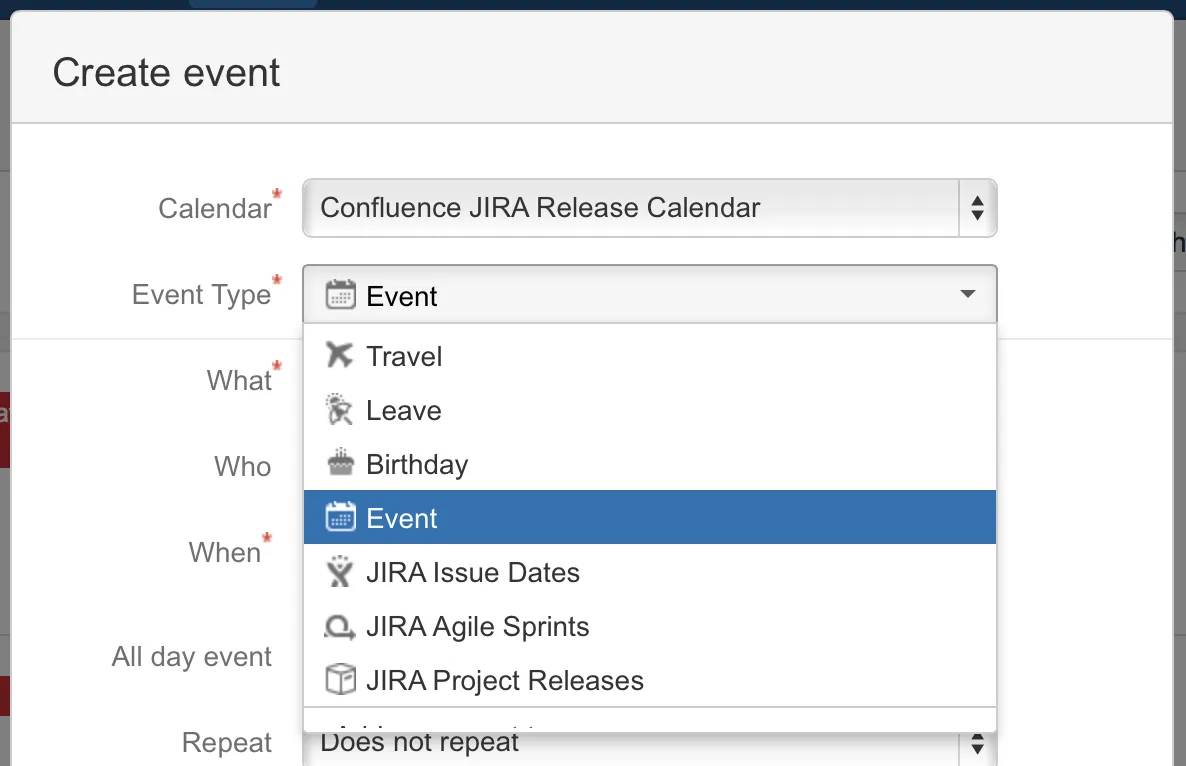Click the Who field label
The height and width of the screenshot is (766, 1186).
click(x=243, y=467)
